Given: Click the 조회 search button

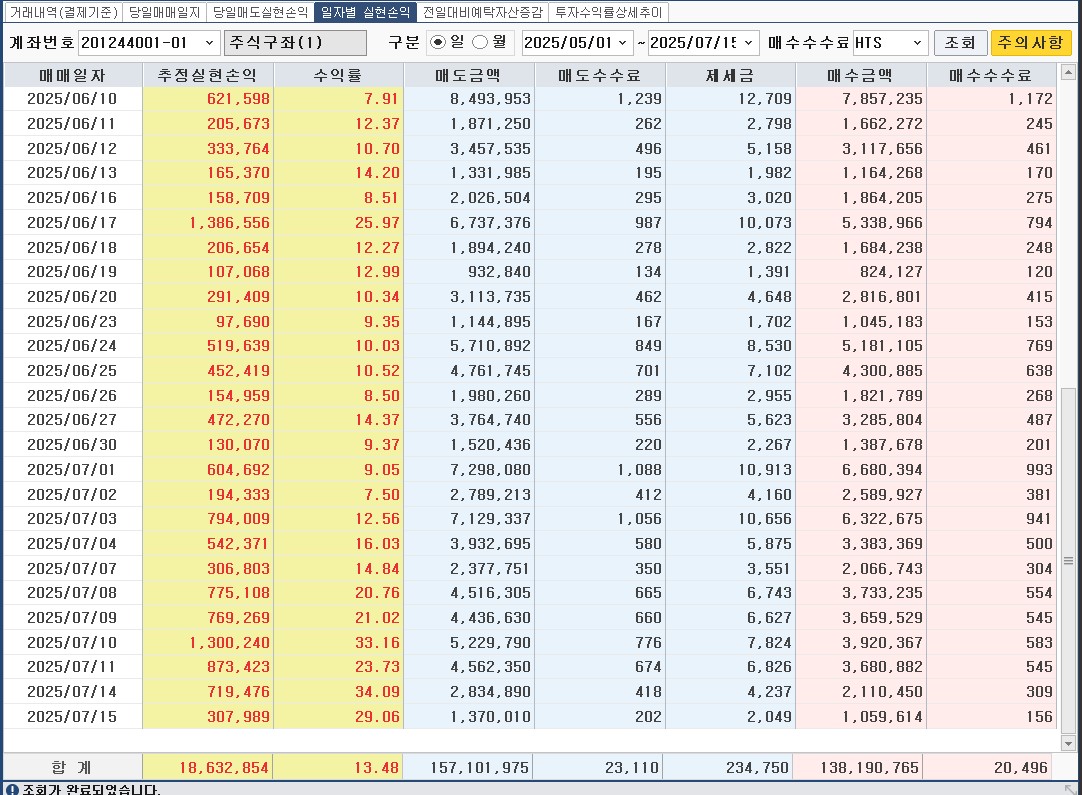Looking at the screenshot, I should point(960,43).
